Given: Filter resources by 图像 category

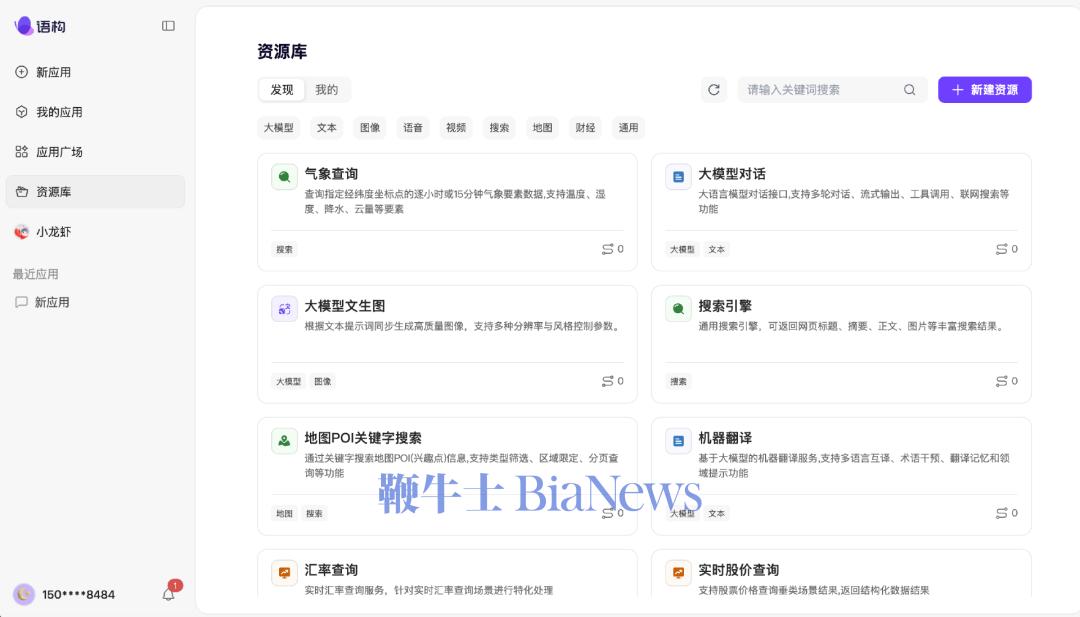Looking at the screenshot, I should tap(370, 127).
